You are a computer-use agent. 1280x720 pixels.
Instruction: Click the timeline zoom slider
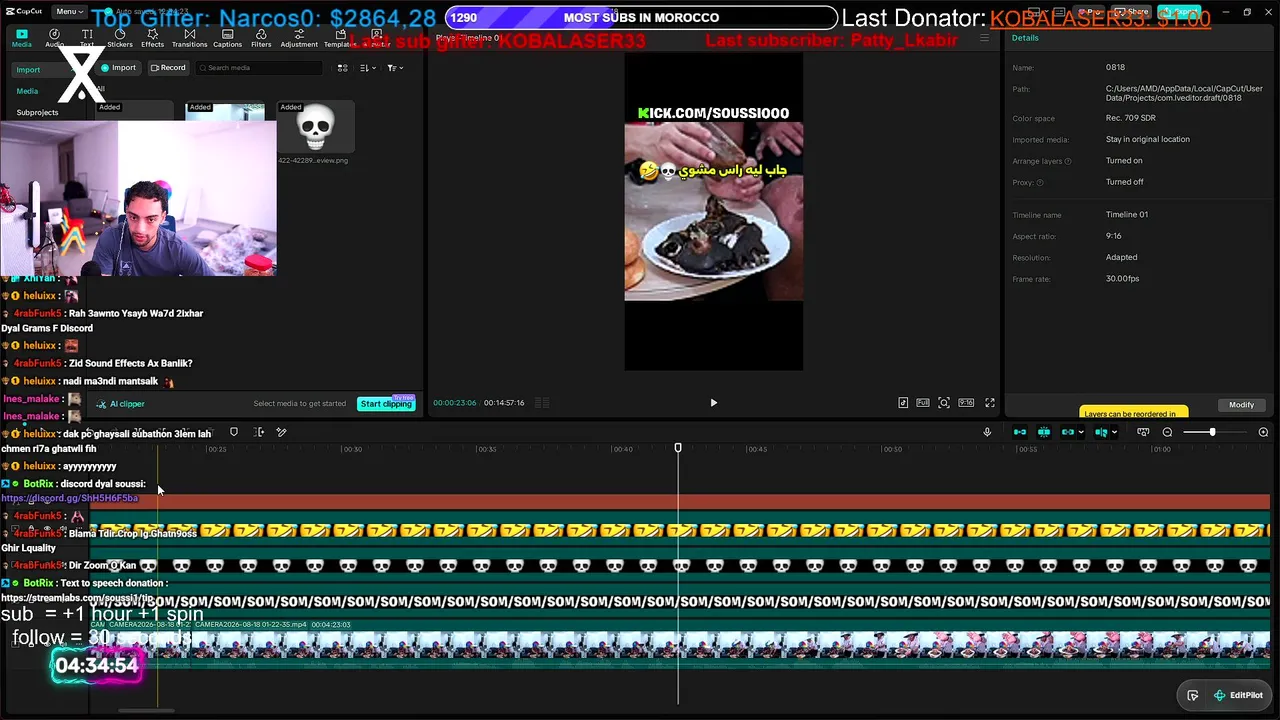click(x=1213, y=432)
